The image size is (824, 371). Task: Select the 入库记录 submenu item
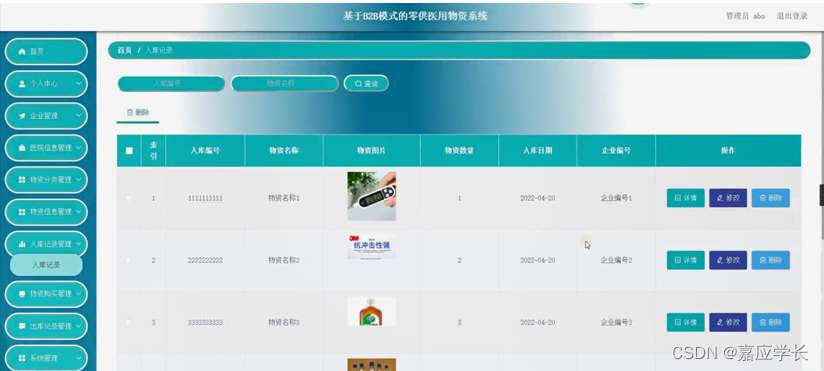coord(46,265)
